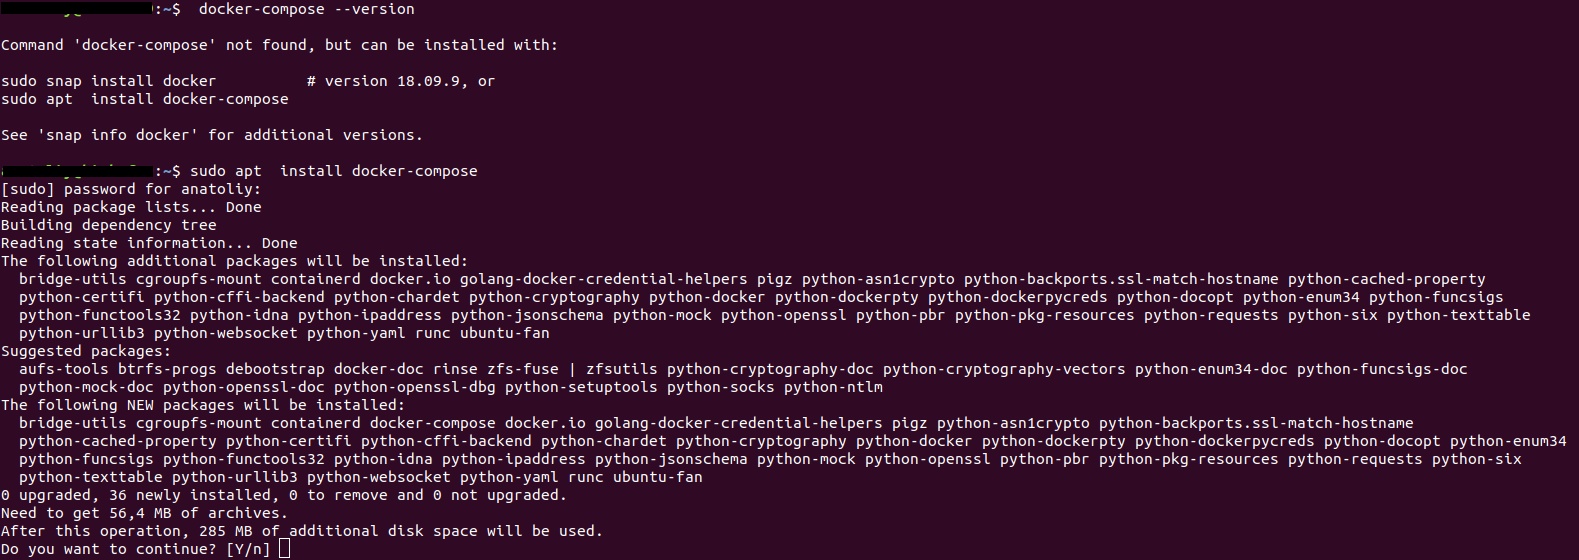Click 'The following NEW packages will be installed' line
The width and height of the screenshot is (1579, 560).
[203, 405]
